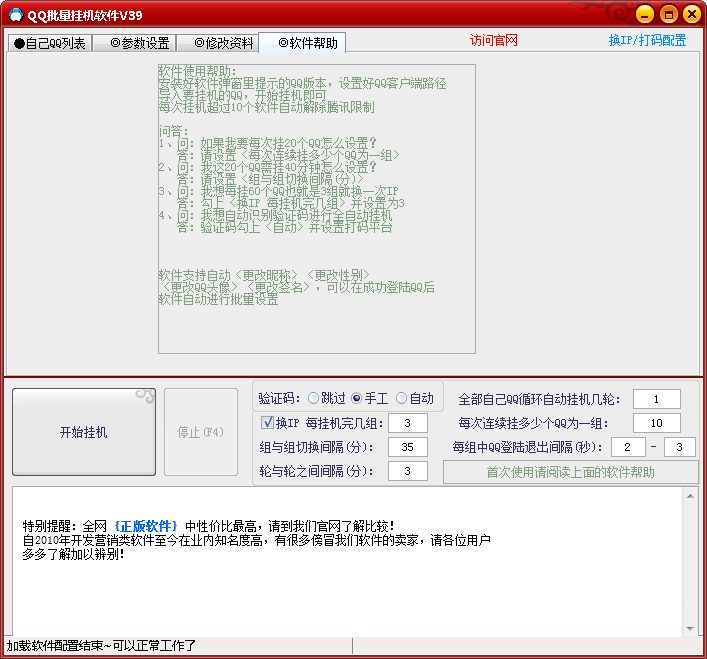
Task: Click the 组与组切换间隔(分) field showing 35
Action: 408,447
